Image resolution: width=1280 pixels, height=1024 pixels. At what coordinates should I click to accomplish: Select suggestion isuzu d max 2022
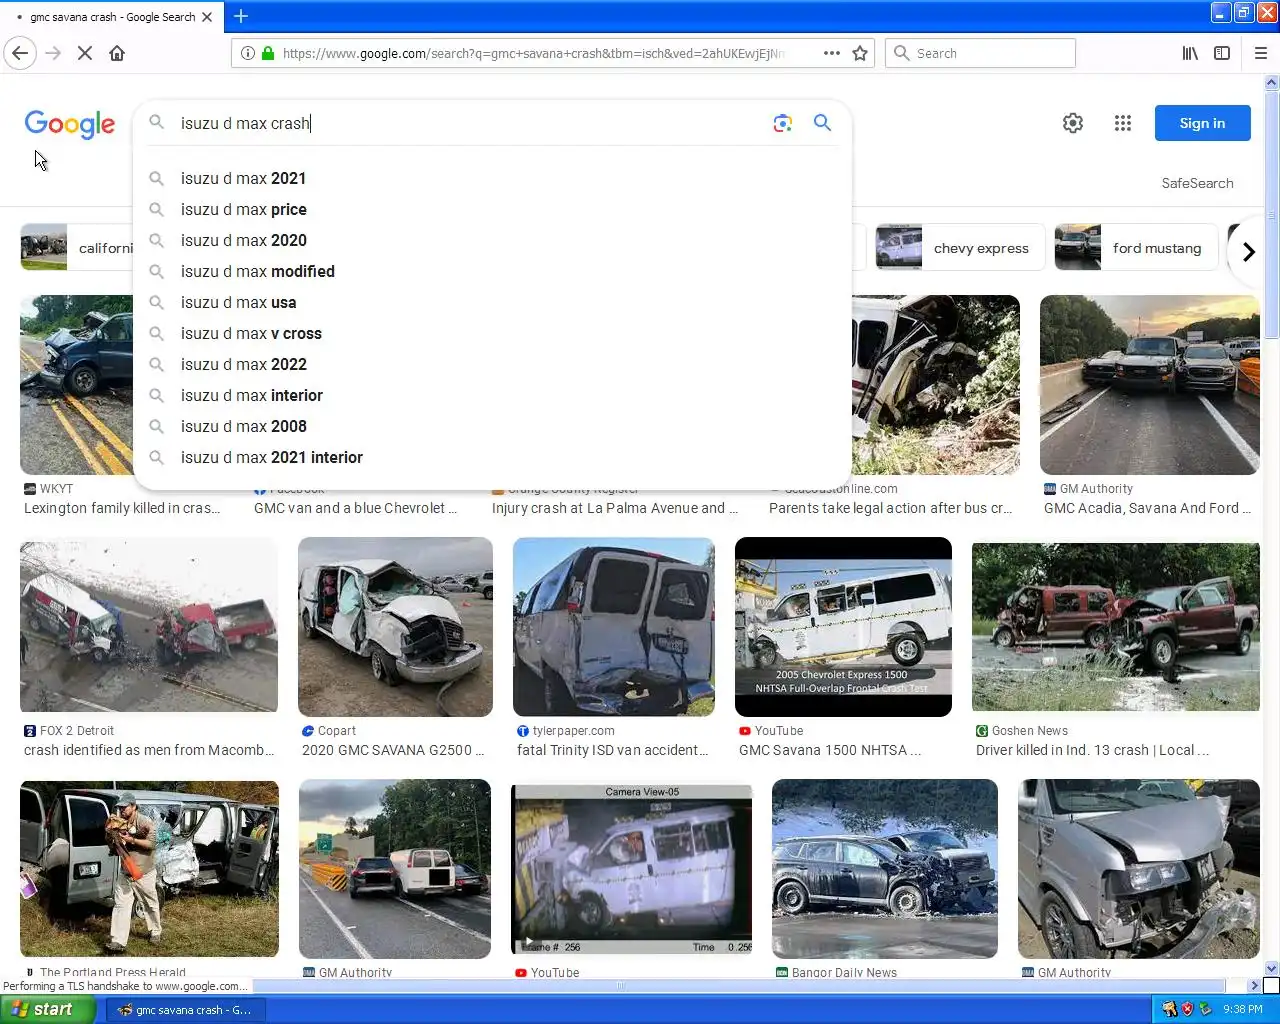[492, 364]
